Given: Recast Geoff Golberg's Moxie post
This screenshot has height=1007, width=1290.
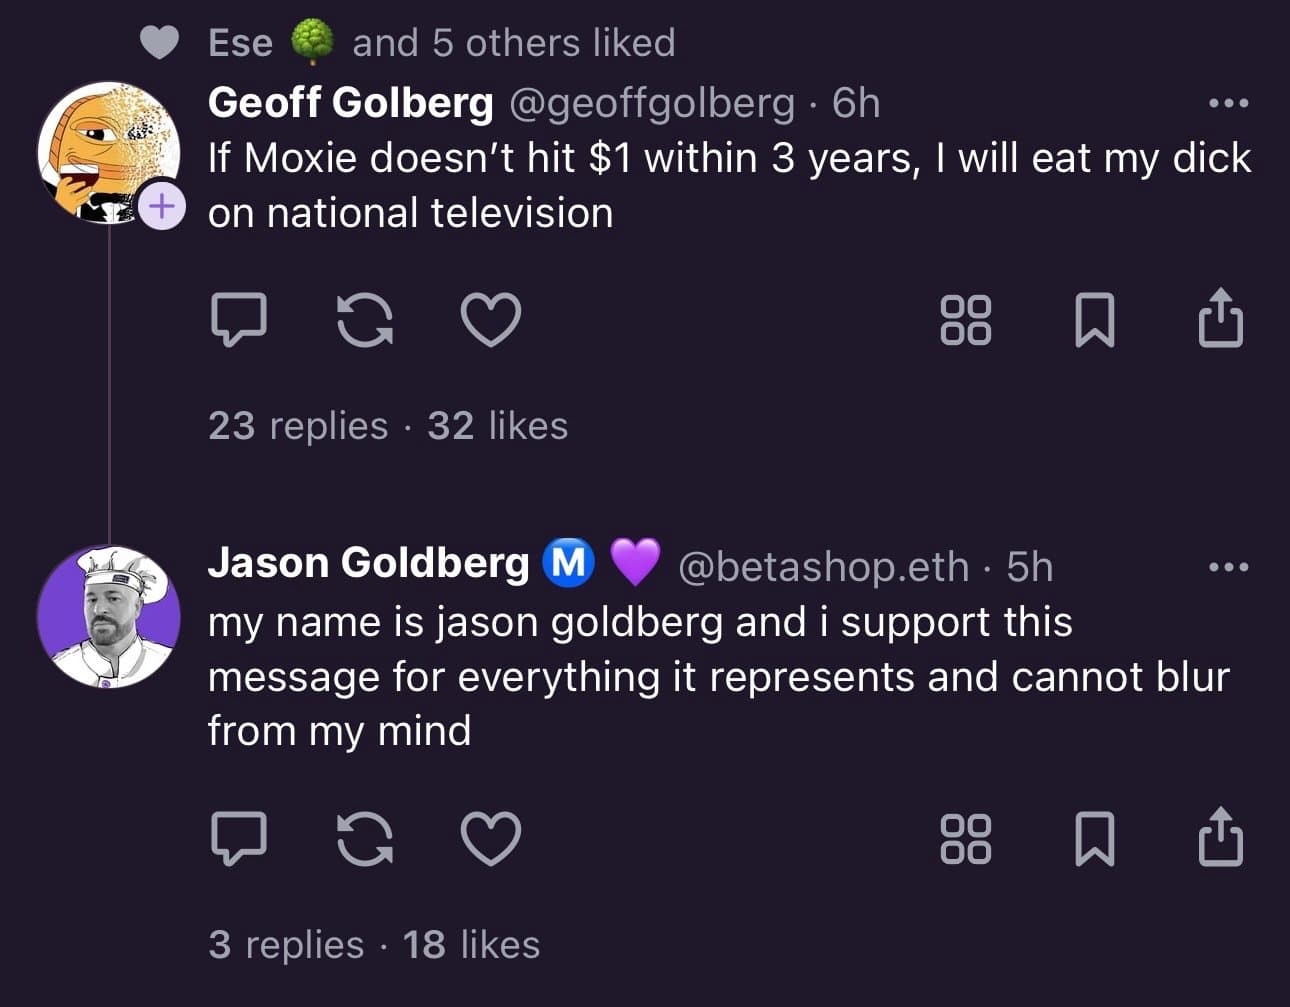Looking at the screenshot, I should point(365,320).
